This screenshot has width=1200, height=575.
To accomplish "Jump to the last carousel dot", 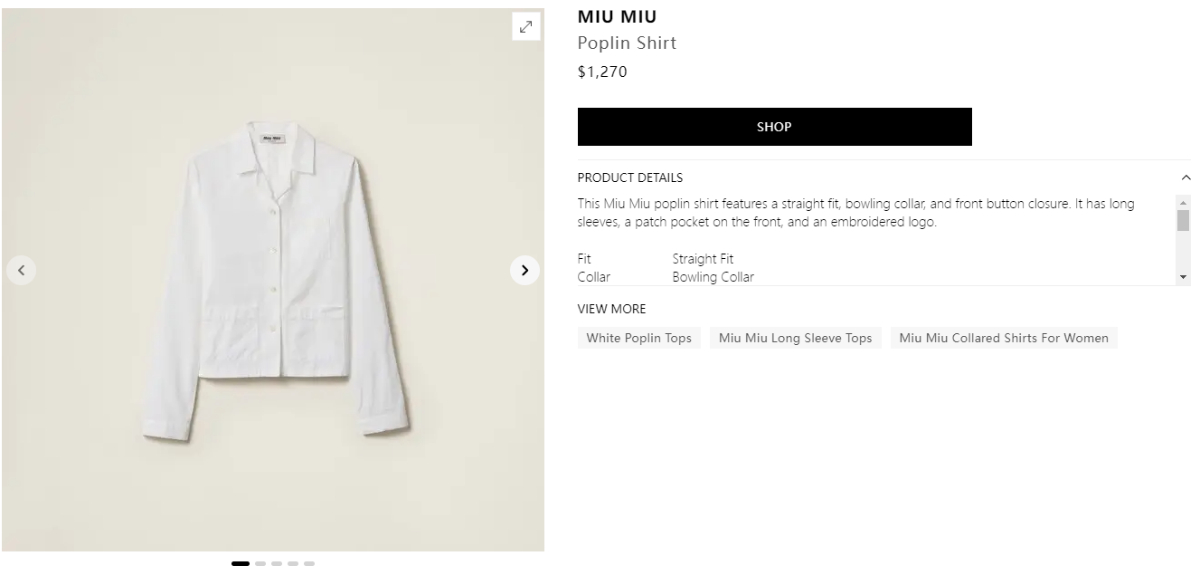I will (309, 564).
